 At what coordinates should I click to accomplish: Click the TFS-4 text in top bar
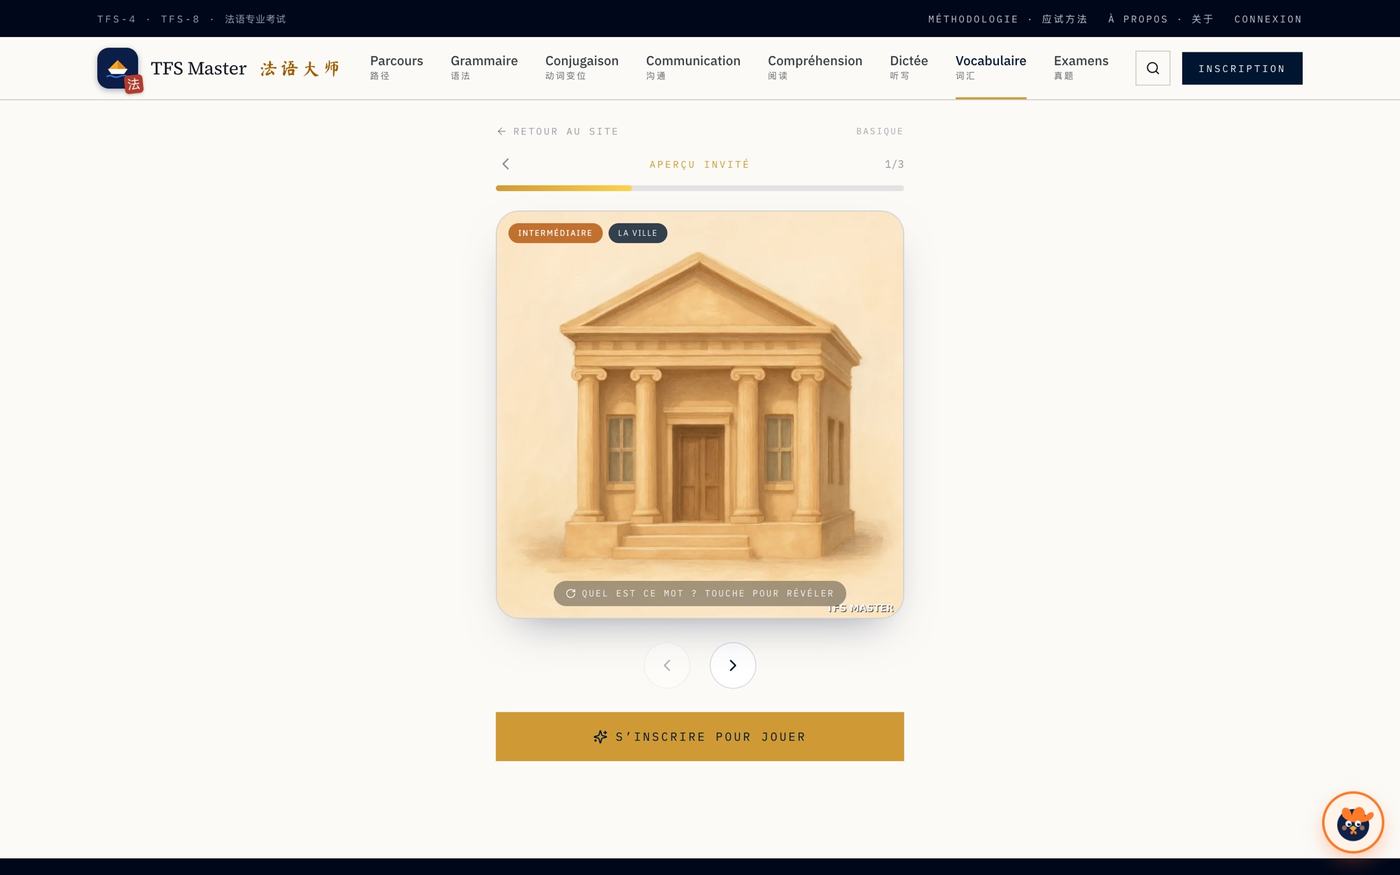(x=116, y=19)
